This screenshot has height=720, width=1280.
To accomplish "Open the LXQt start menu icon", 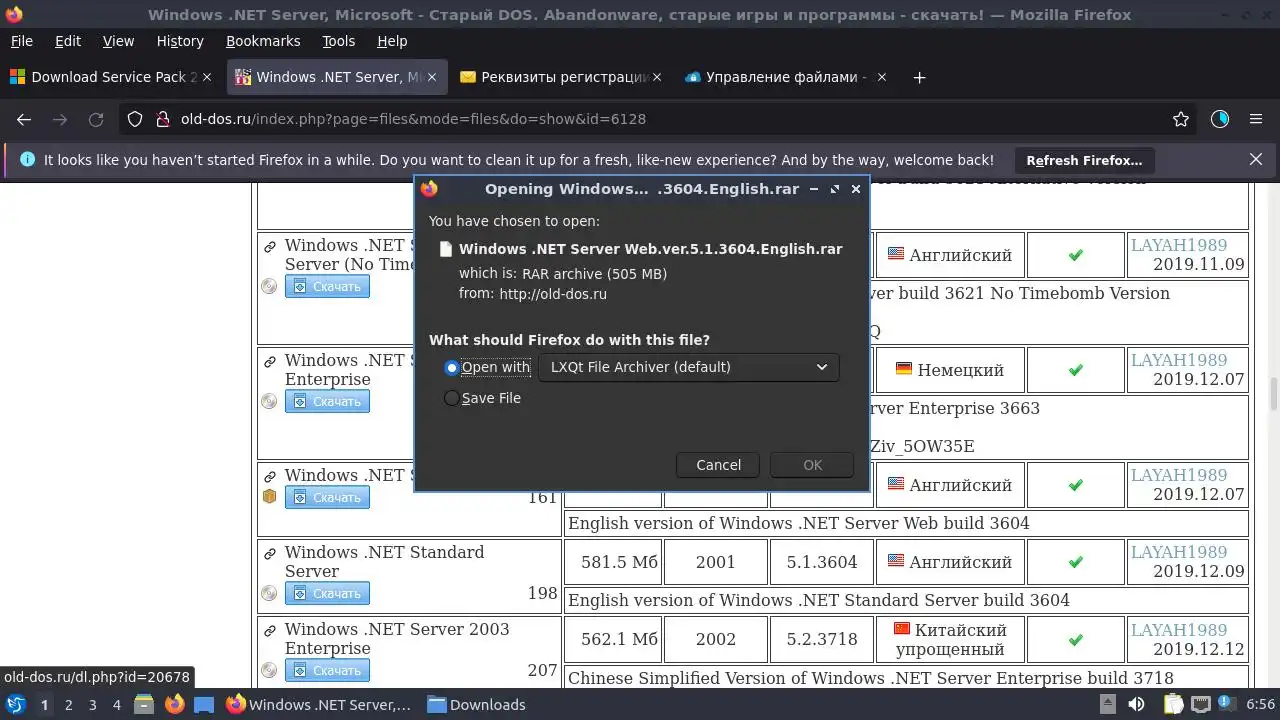I will (x=15, y=705).
